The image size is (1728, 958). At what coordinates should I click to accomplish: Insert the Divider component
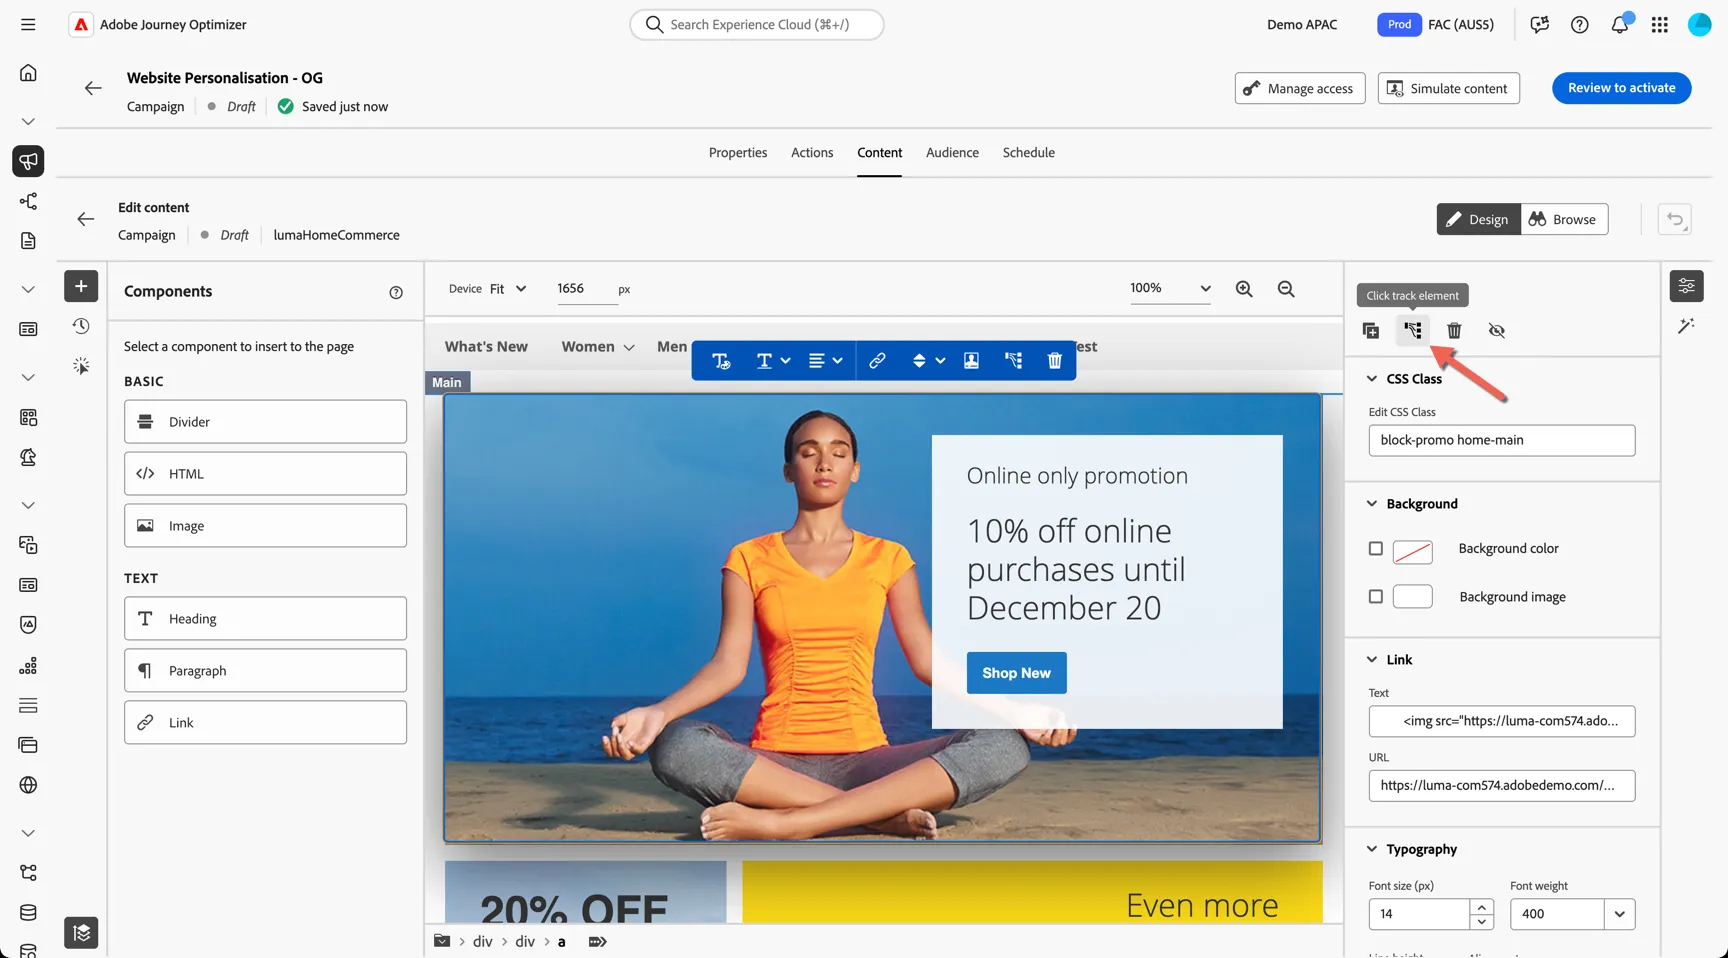[x=265, y=422]
